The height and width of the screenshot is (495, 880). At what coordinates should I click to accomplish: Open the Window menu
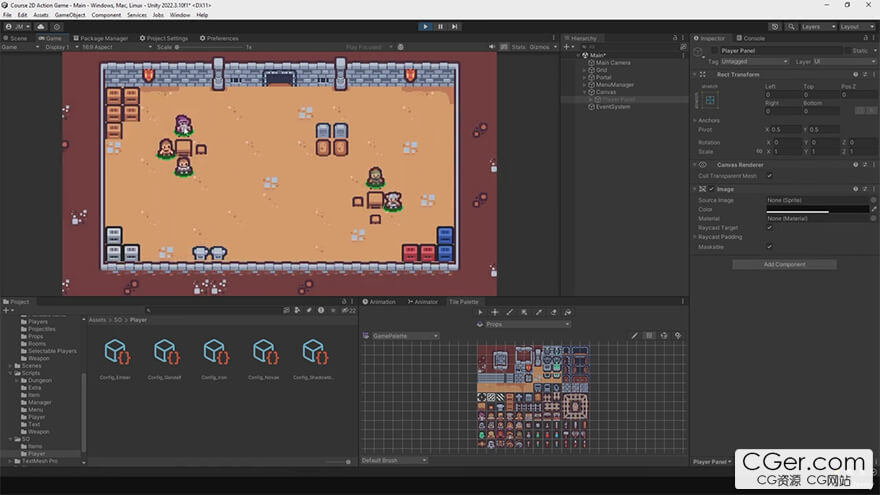pos(180,15)
